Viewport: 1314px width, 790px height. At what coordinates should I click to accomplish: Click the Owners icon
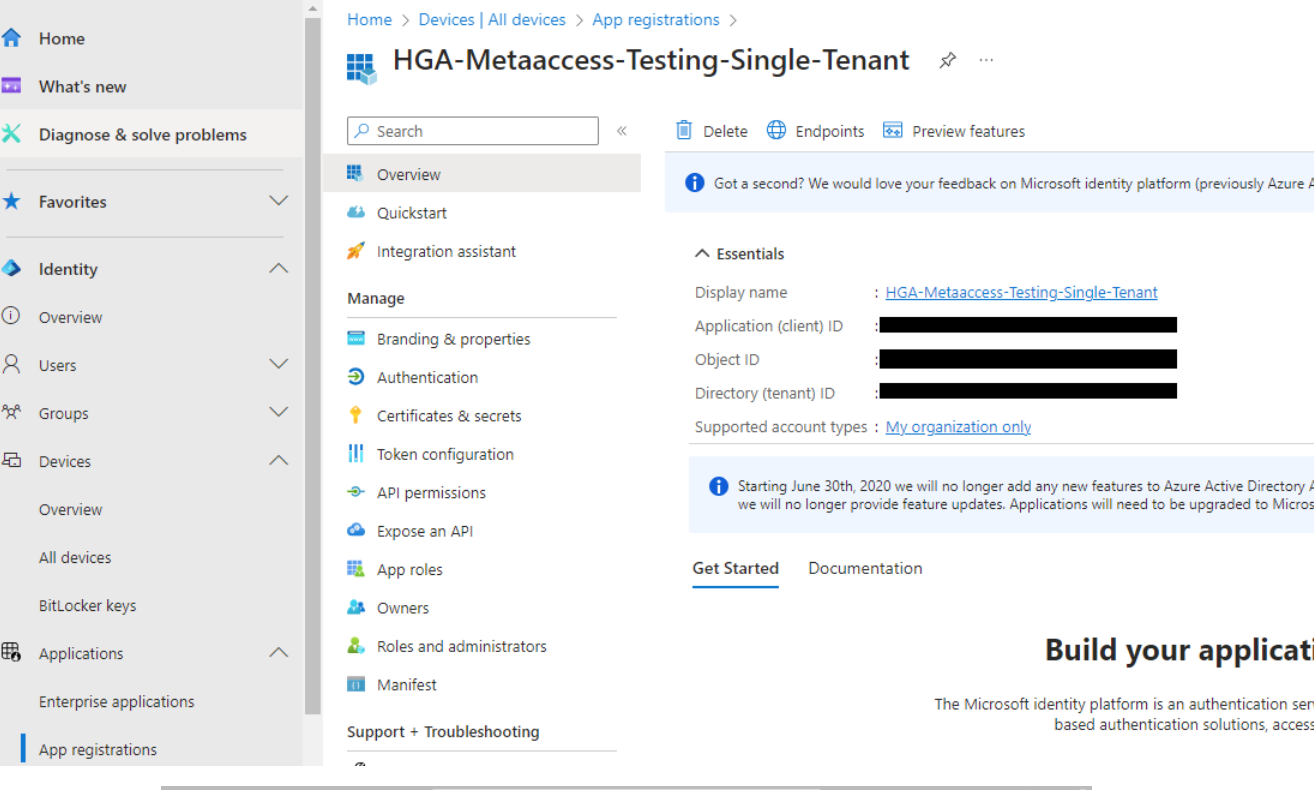coord(355,607)
